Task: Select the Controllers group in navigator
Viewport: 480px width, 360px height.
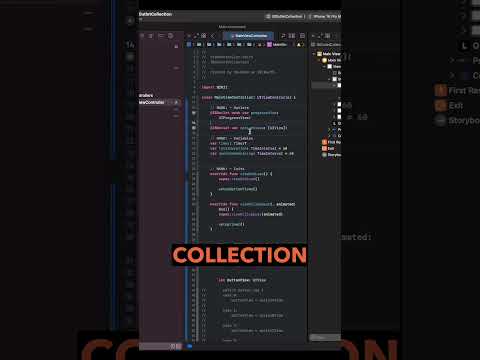Action: (x=146, y=96)
